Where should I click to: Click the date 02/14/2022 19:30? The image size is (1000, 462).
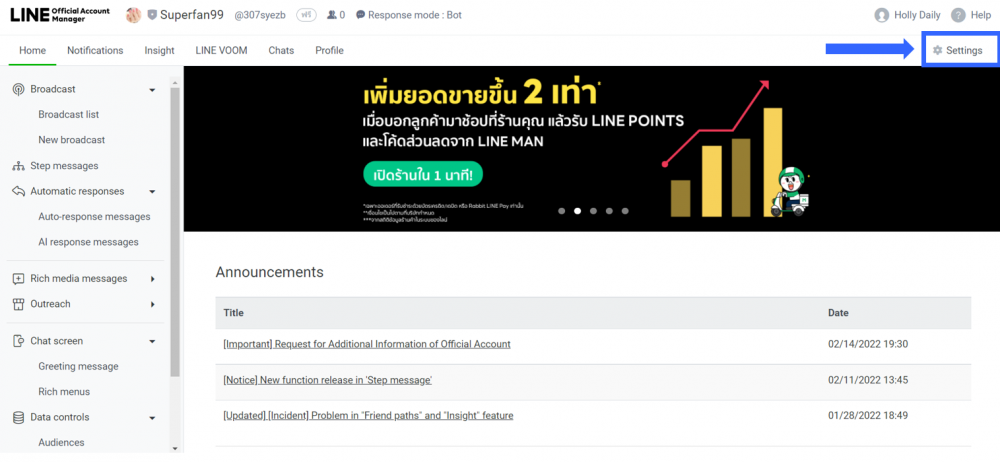[x=867, y=344]
